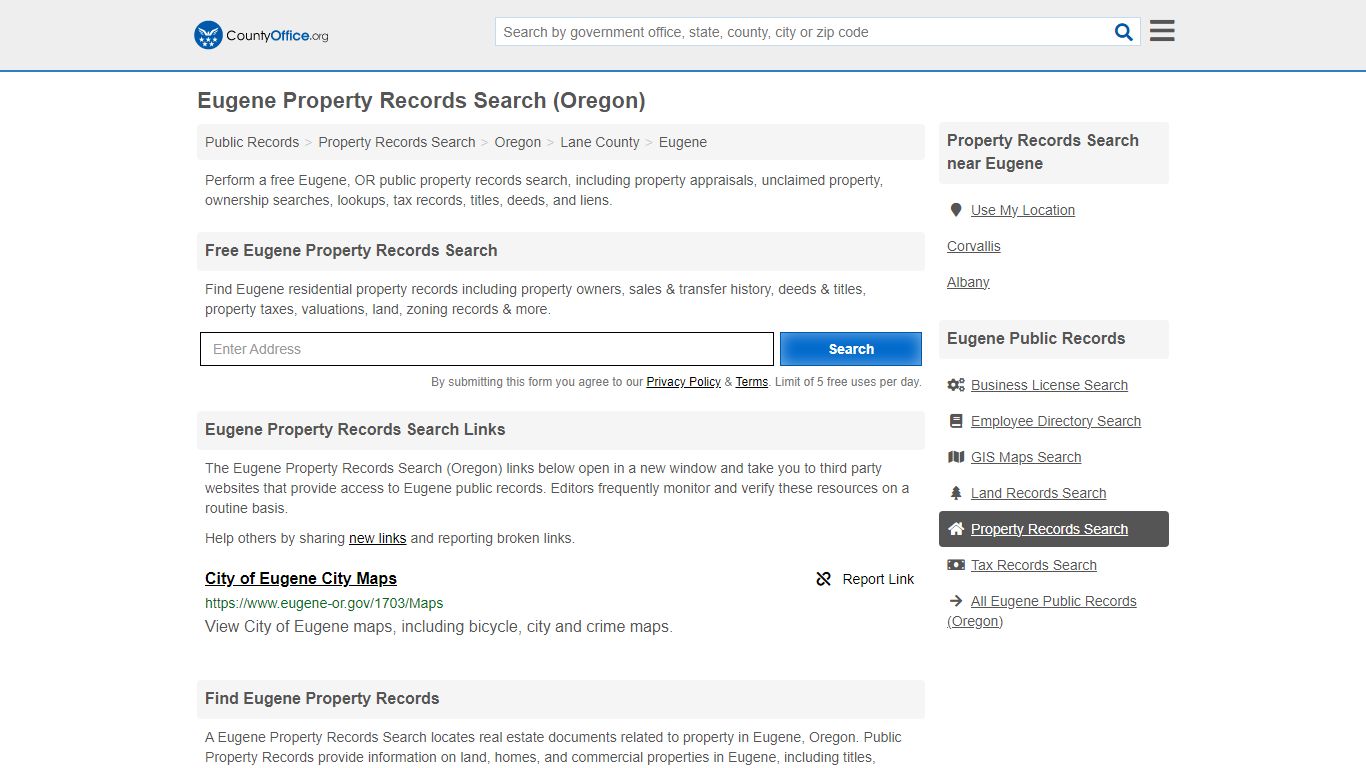Click 'Limit of 5 free uses per day' text
The height and width of the screenshot is (768, 1366).
[848, 382]
